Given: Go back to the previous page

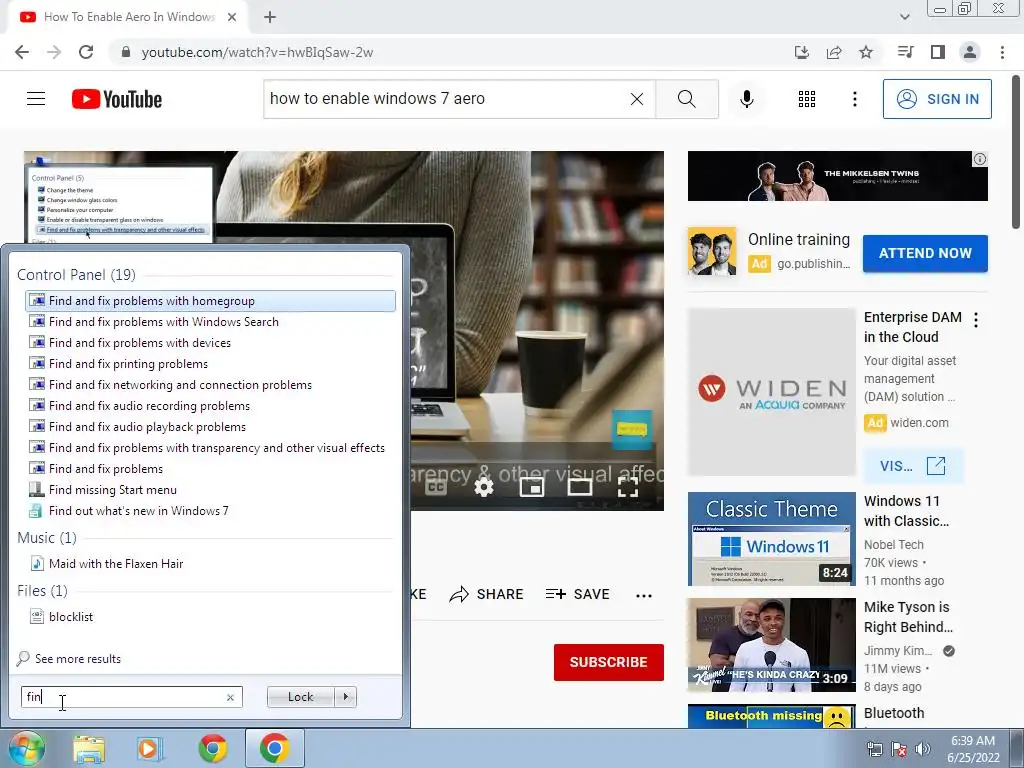Looking at the screenshot, I should [22, 52].
